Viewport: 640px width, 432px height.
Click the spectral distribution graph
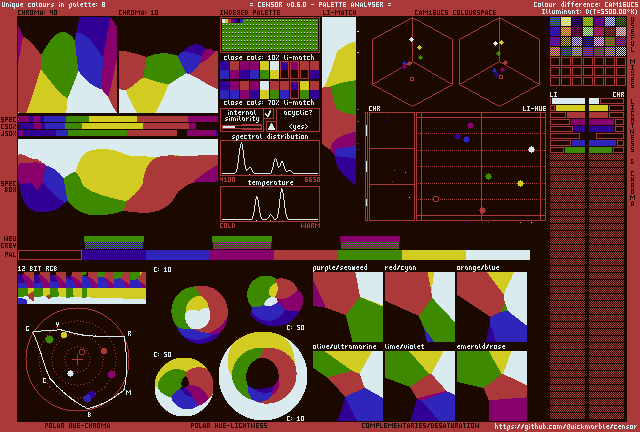click(270, 158)
